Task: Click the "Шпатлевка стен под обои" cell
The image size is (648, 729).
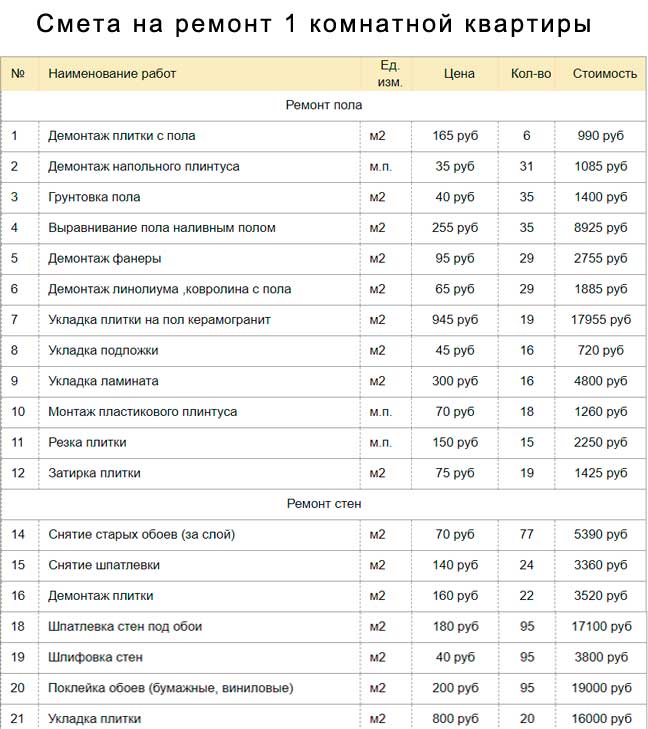Action: pos(125,627)
